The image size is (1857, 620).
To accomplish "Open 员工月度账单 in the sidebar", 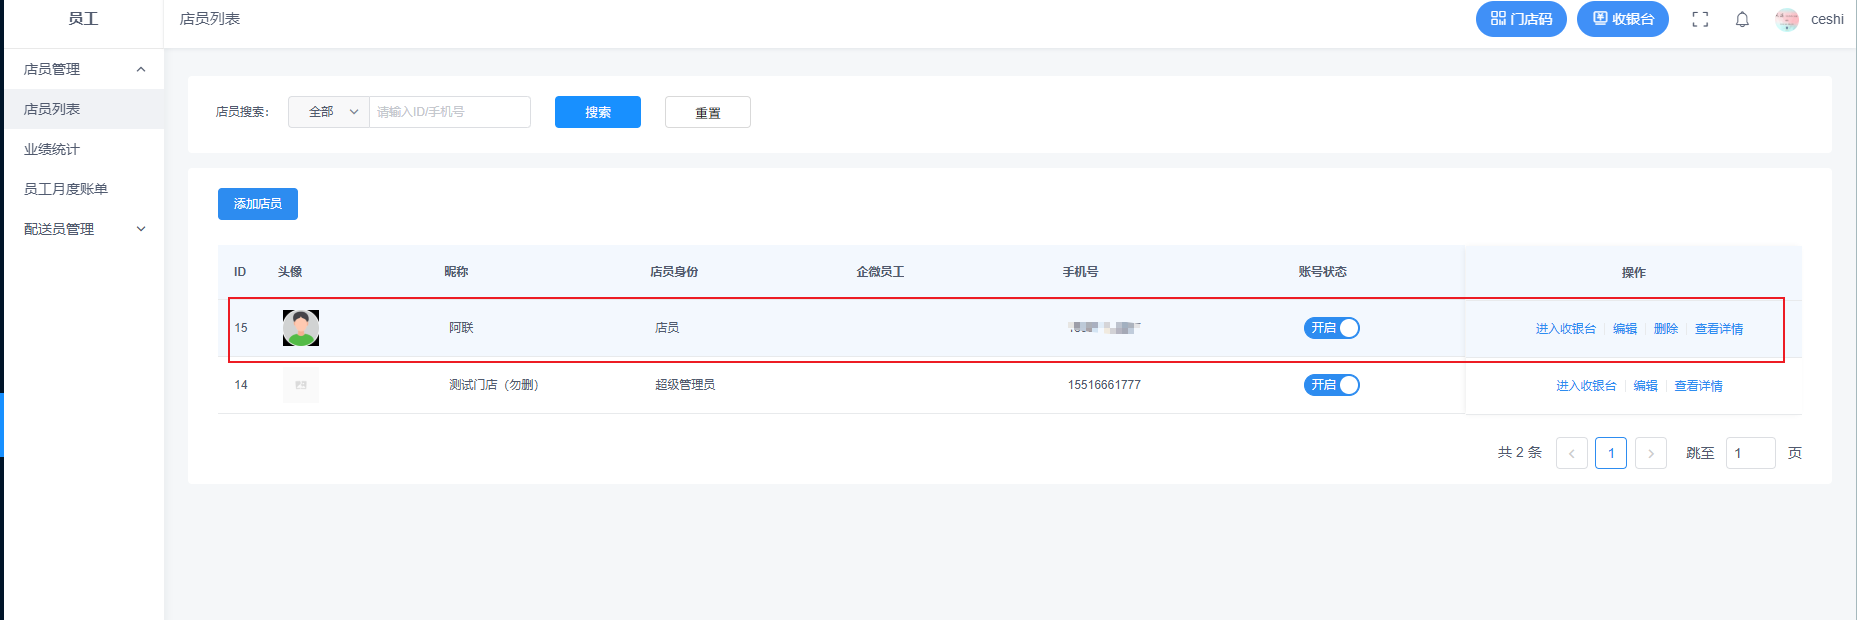I will click(x=66, y=189).
